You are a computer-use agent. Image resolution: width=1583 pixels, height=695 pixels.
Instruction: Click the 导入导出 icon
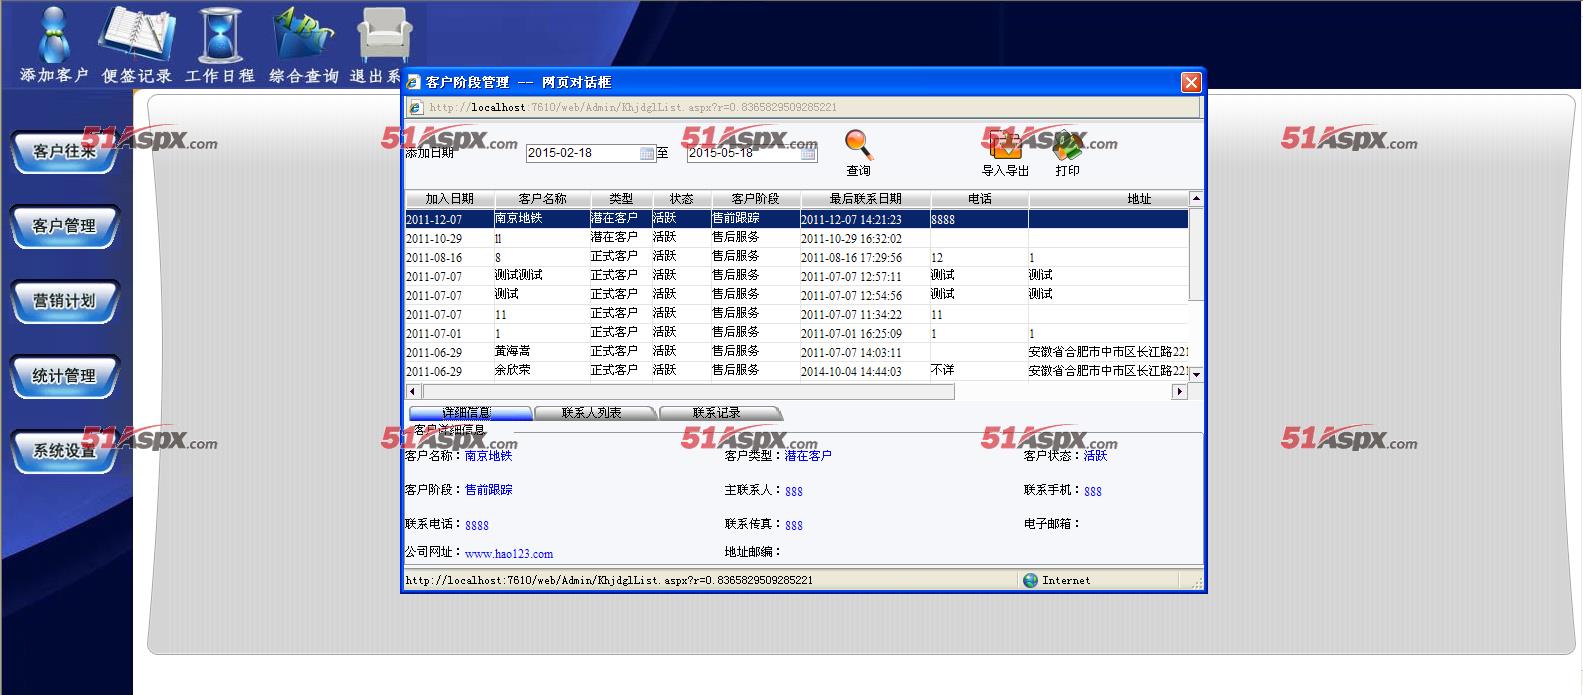pos(1005,146)
